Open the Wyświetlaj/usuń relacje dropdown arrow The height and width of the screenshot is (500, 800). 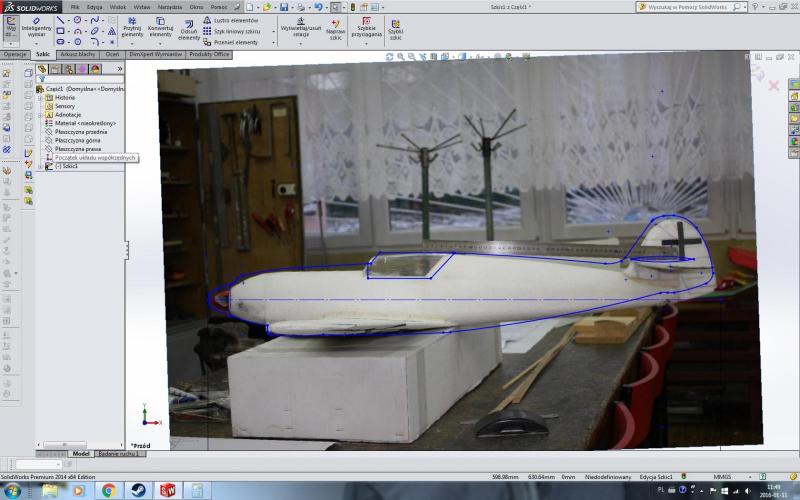[301, 42]
